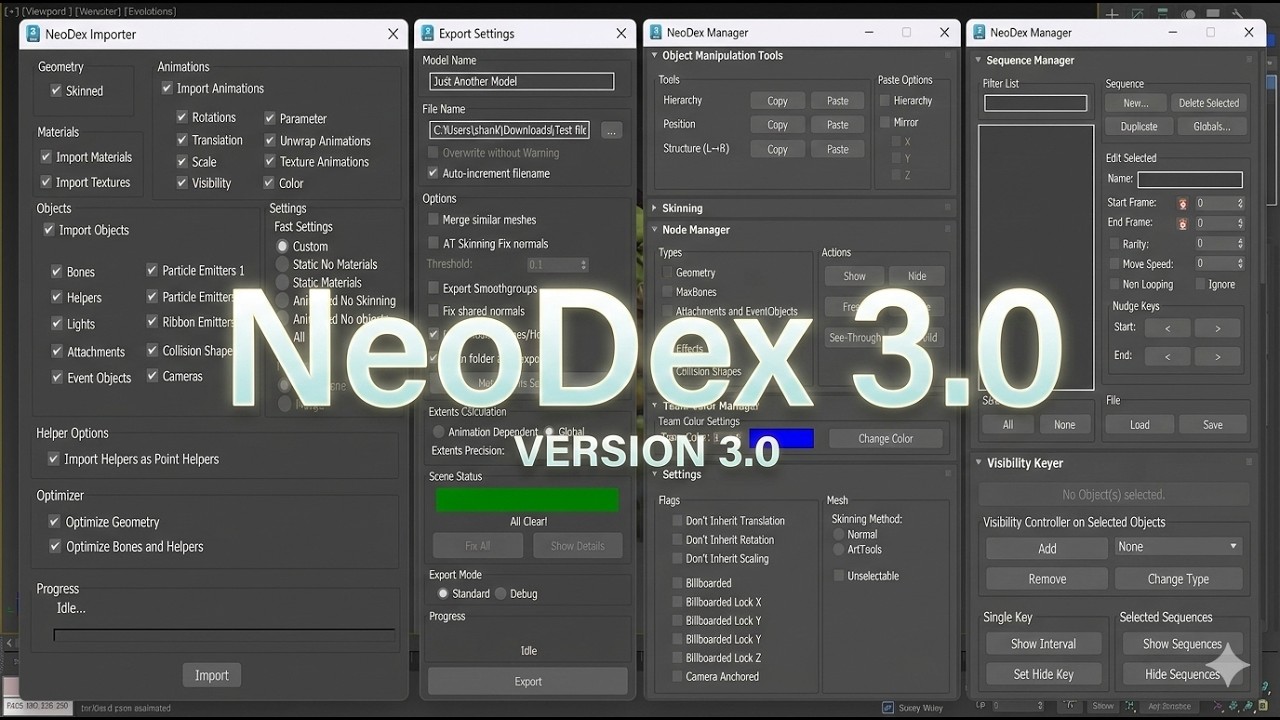The width and height of the screenshot is (1280, 720).
Task: Click the File Name path field
Action: (x=510, y=130)
